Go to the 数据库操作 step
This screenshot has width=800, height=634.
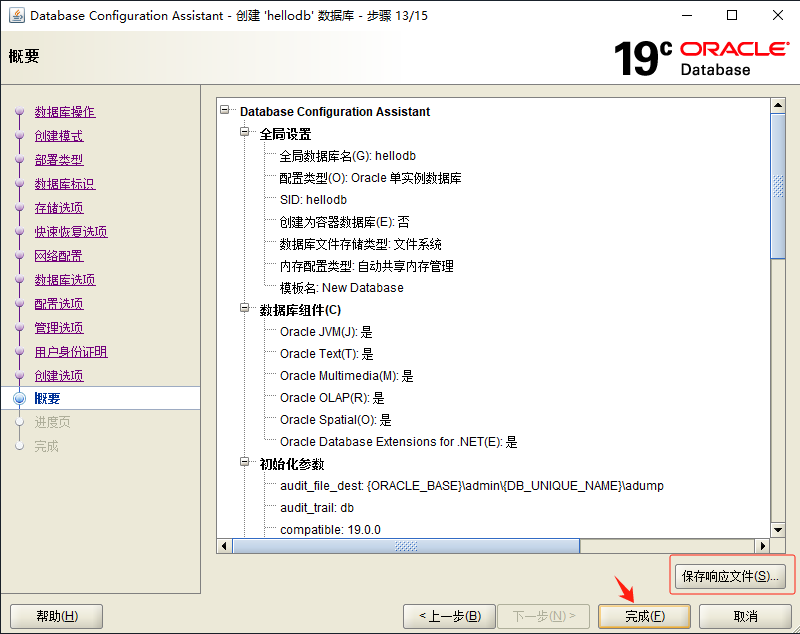(x=65, y=112)
